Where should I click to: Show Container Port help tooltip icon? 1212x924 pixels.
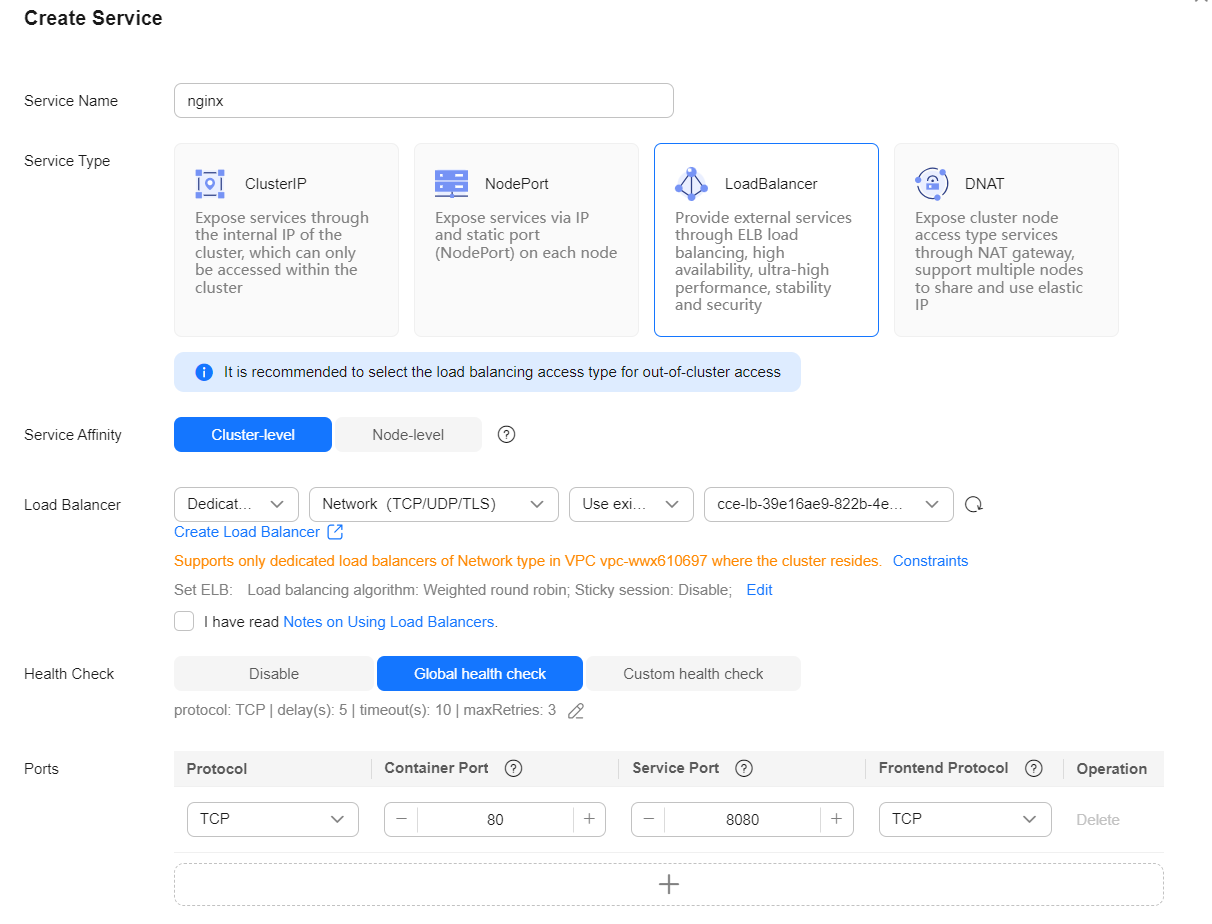click(514, 768)
